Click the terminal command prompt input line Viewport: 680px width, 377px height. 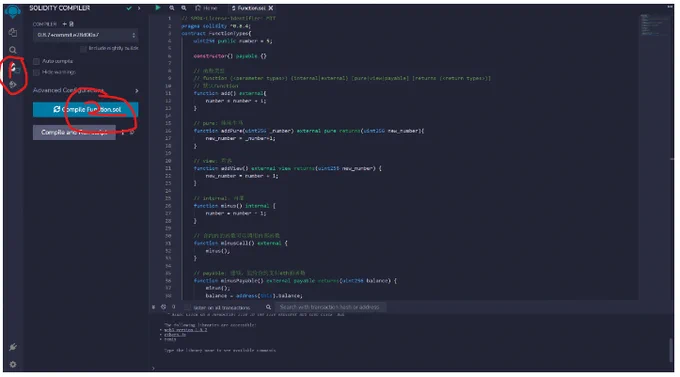click(410, 368)
